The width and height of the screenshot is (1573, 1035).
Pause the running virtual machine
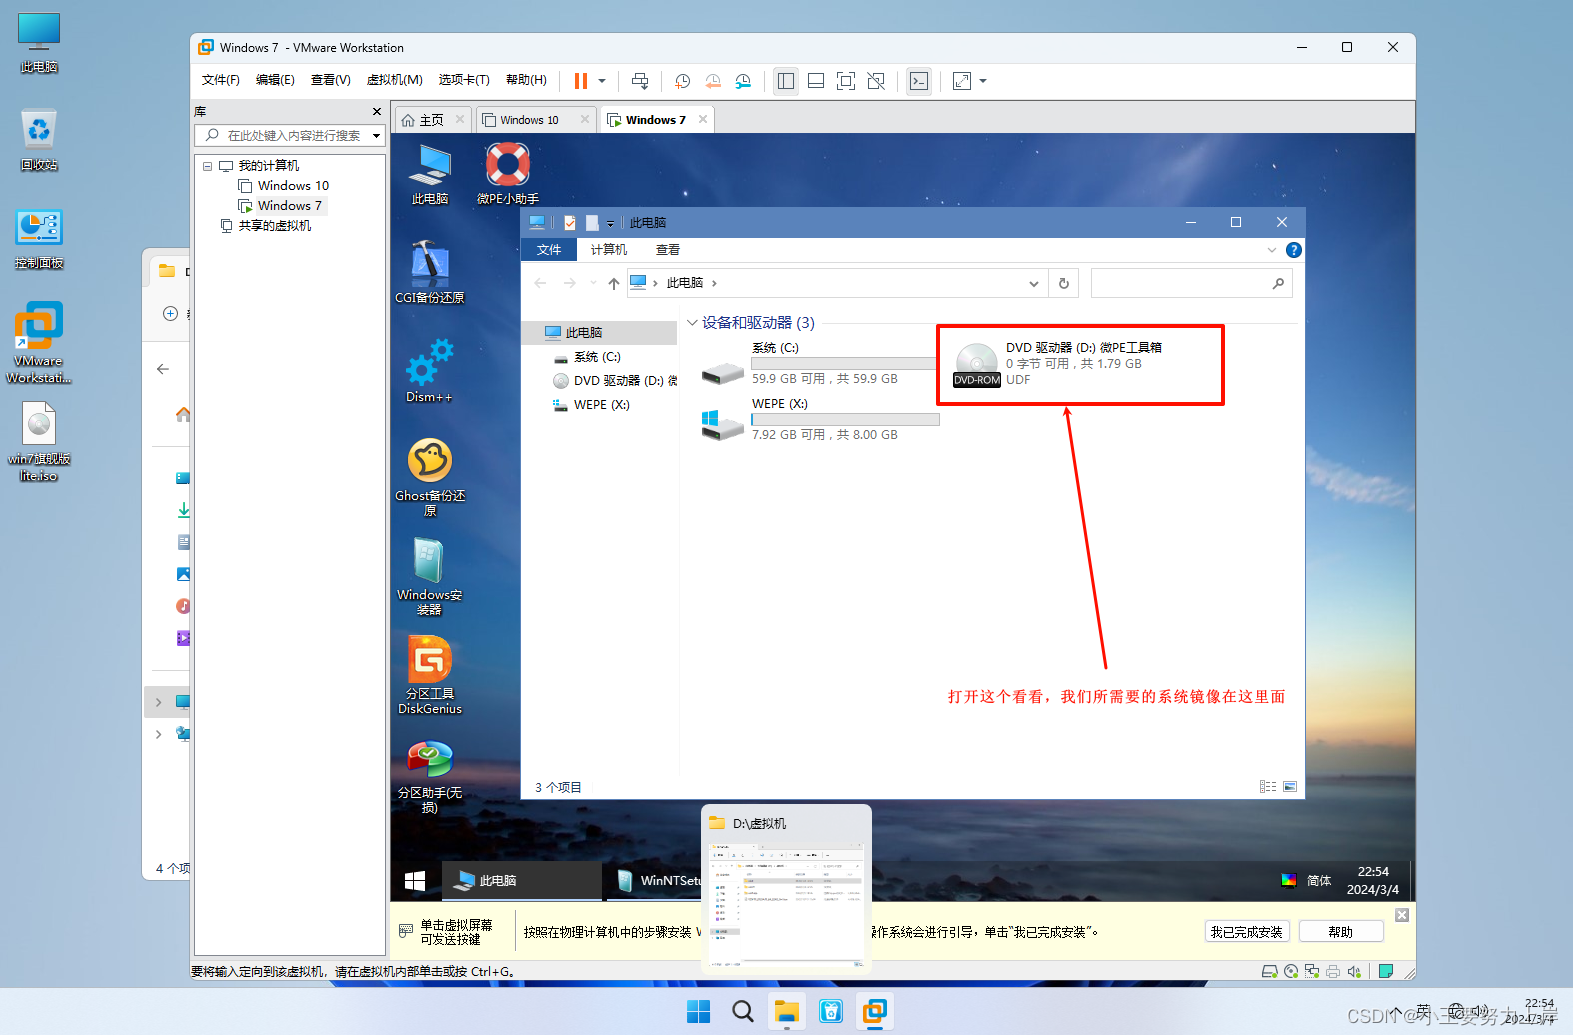[x=580, y=81]
